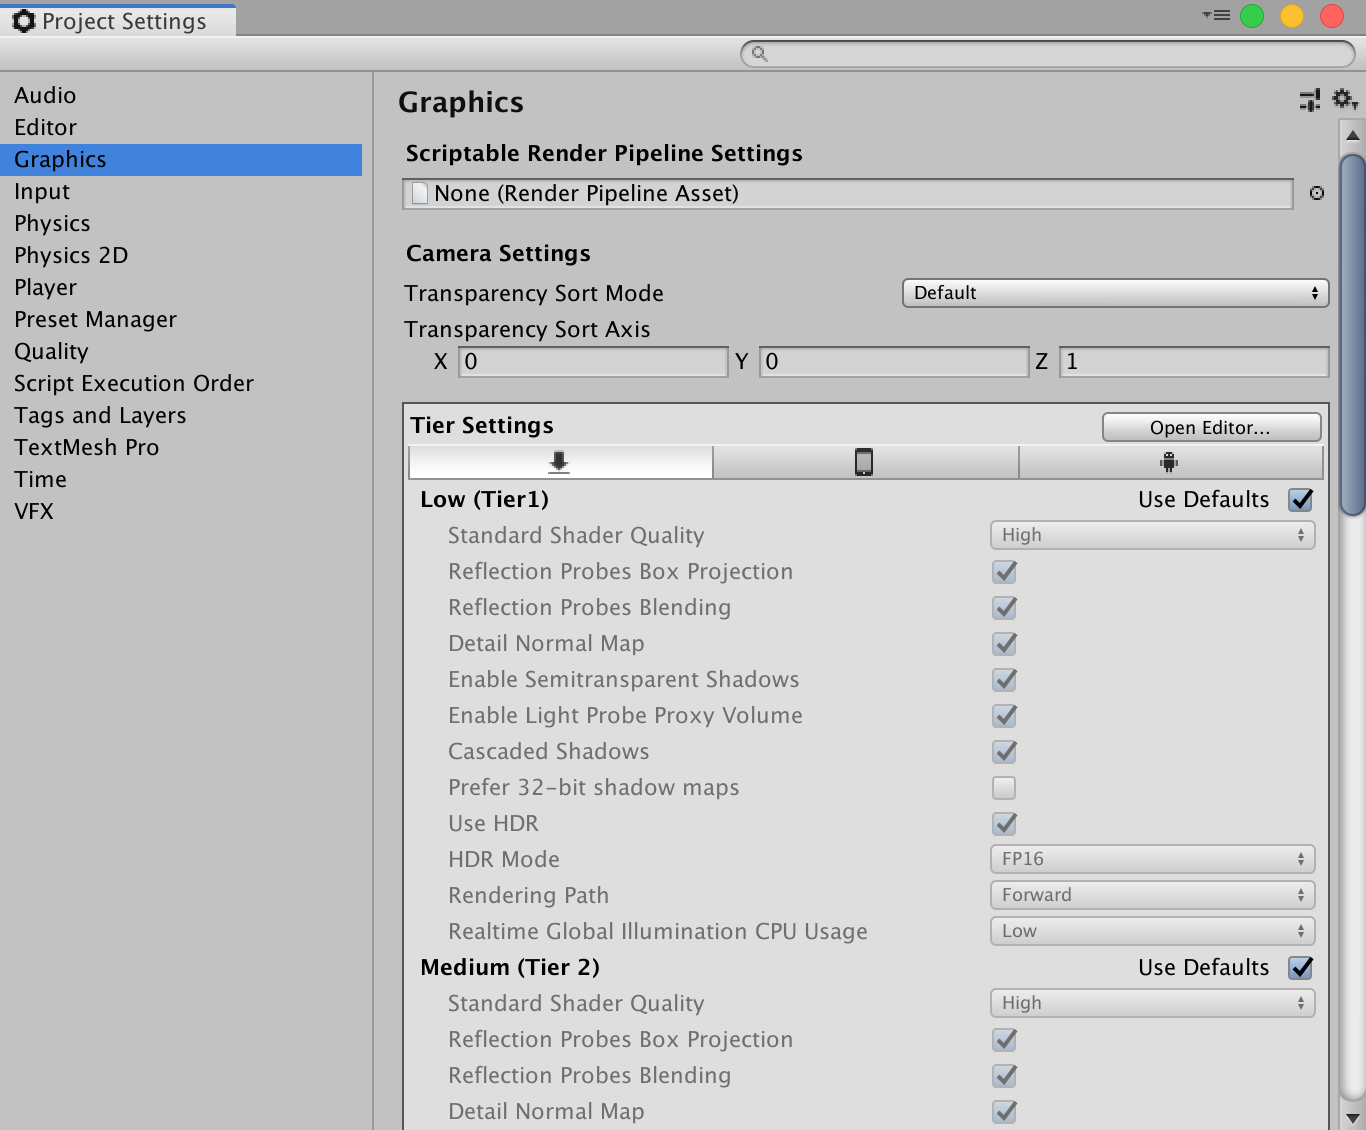1366x1130 pixels.
Task: Click the None Render Pipeline Asset field
Action: pyautogui.click(x=848, y=193)
